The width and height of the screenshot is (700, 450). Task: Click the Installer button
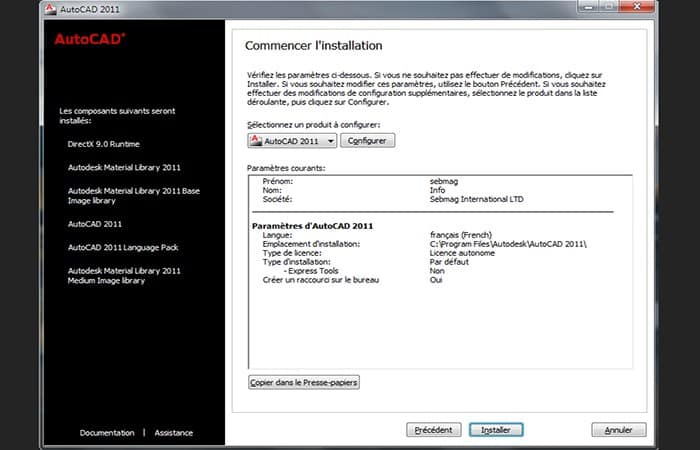[x=496, y=430]
